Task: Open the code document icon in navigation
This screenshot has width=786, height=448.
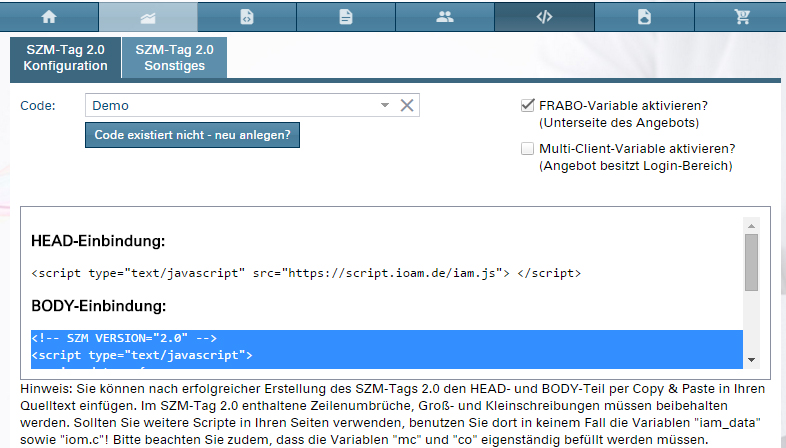Action: (247, 17)
